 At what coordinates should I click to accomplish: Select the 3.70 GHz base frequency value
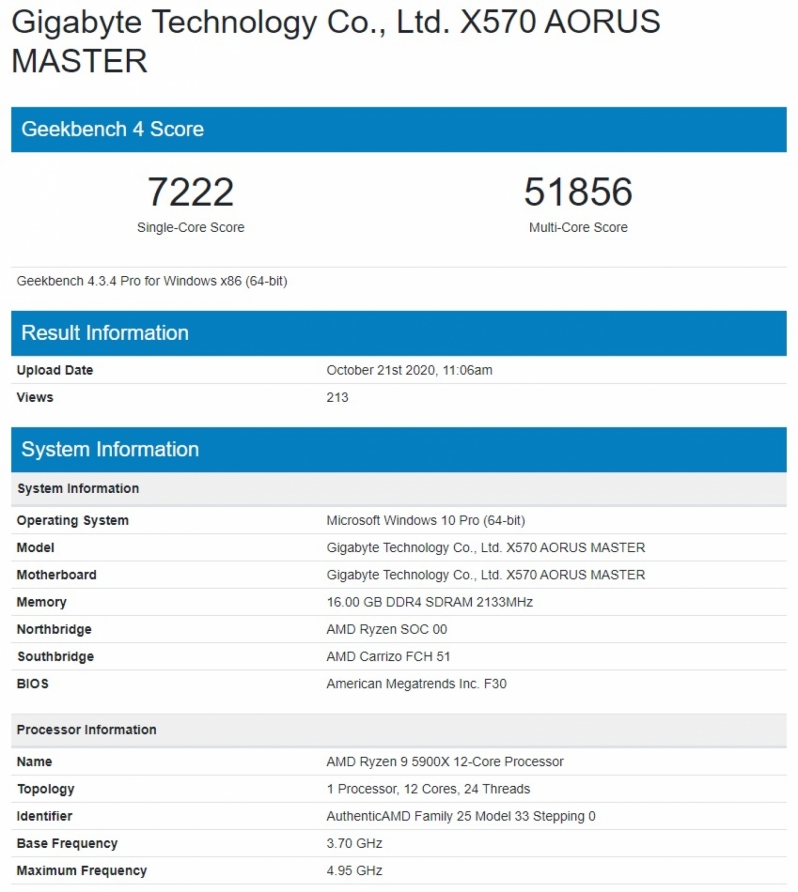click(x=354, y=844)
